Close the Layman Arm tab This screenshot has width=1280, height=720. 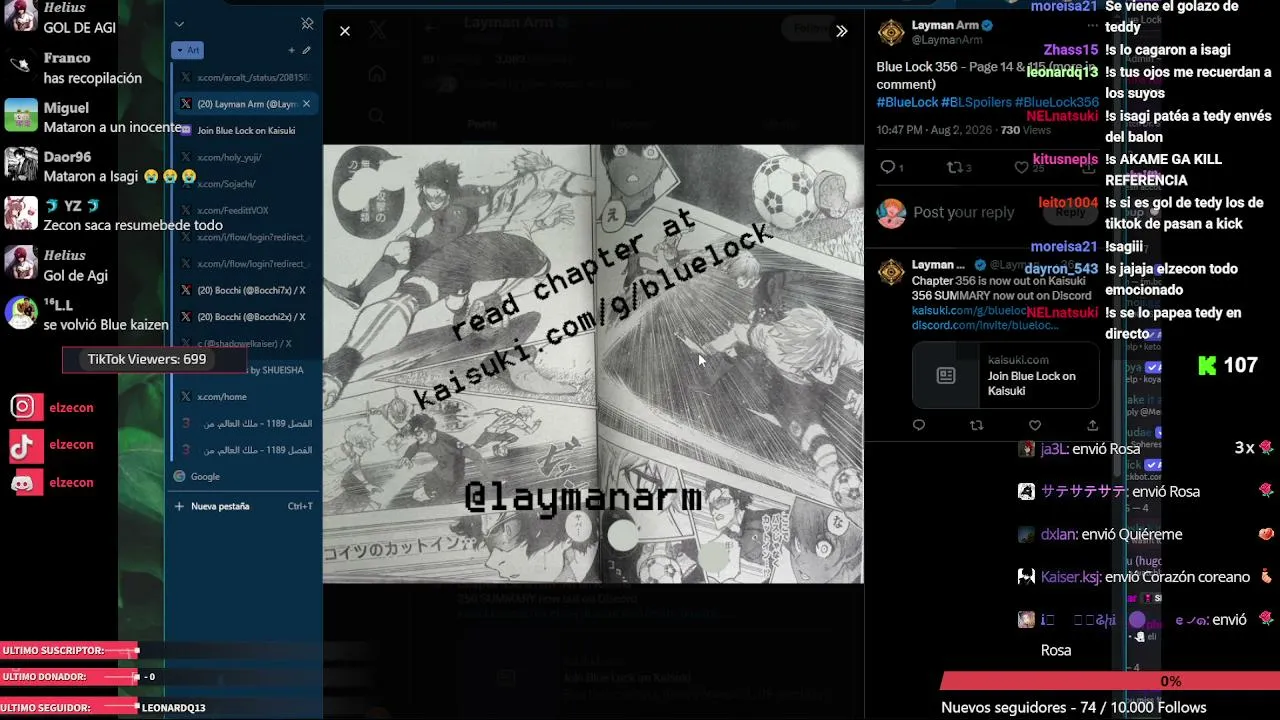pyautogui.click(x=306, y=104)
